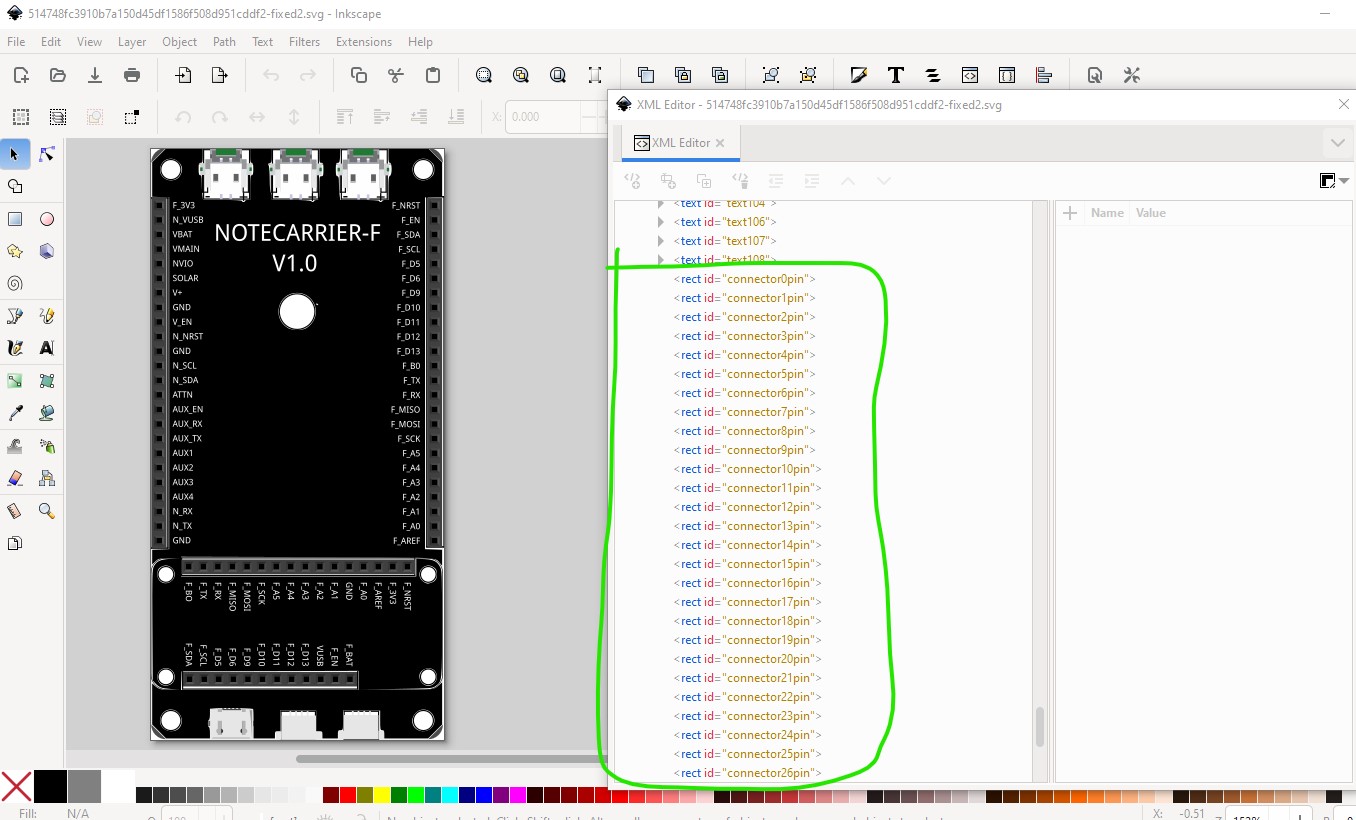Open the XML Editor panel dropdown chevron

point(1337,143)
